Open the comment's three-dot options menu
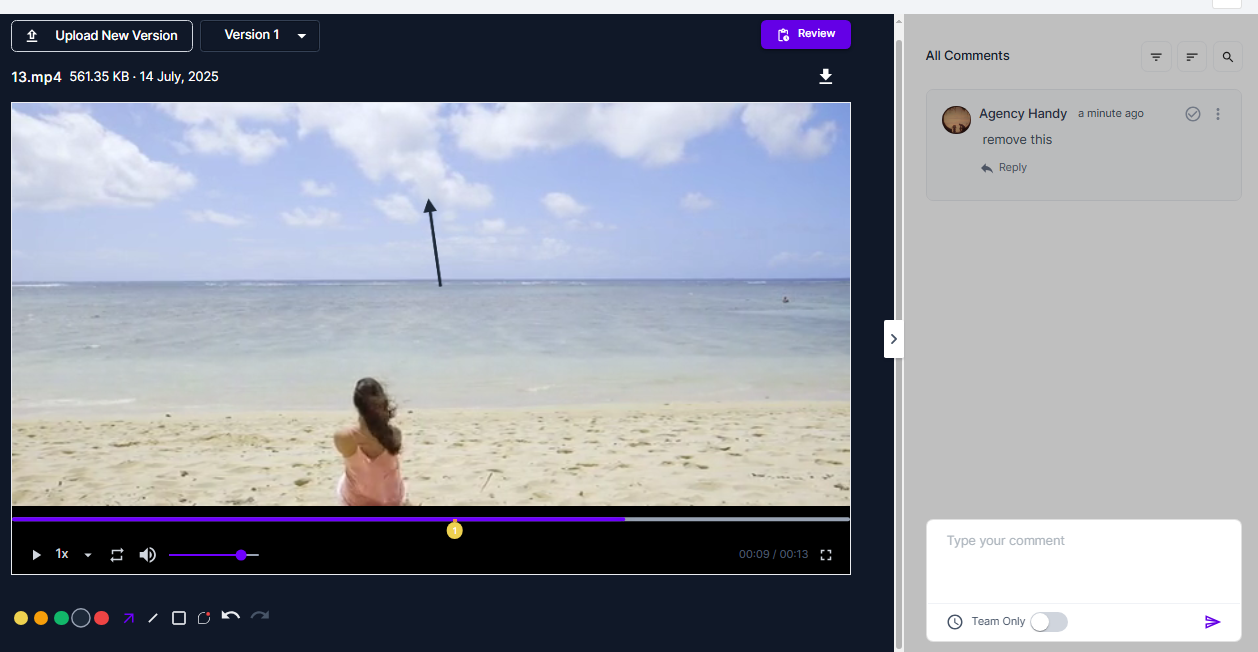The width and height of the screenshot is (1258, 652). tap(1218, 114)
